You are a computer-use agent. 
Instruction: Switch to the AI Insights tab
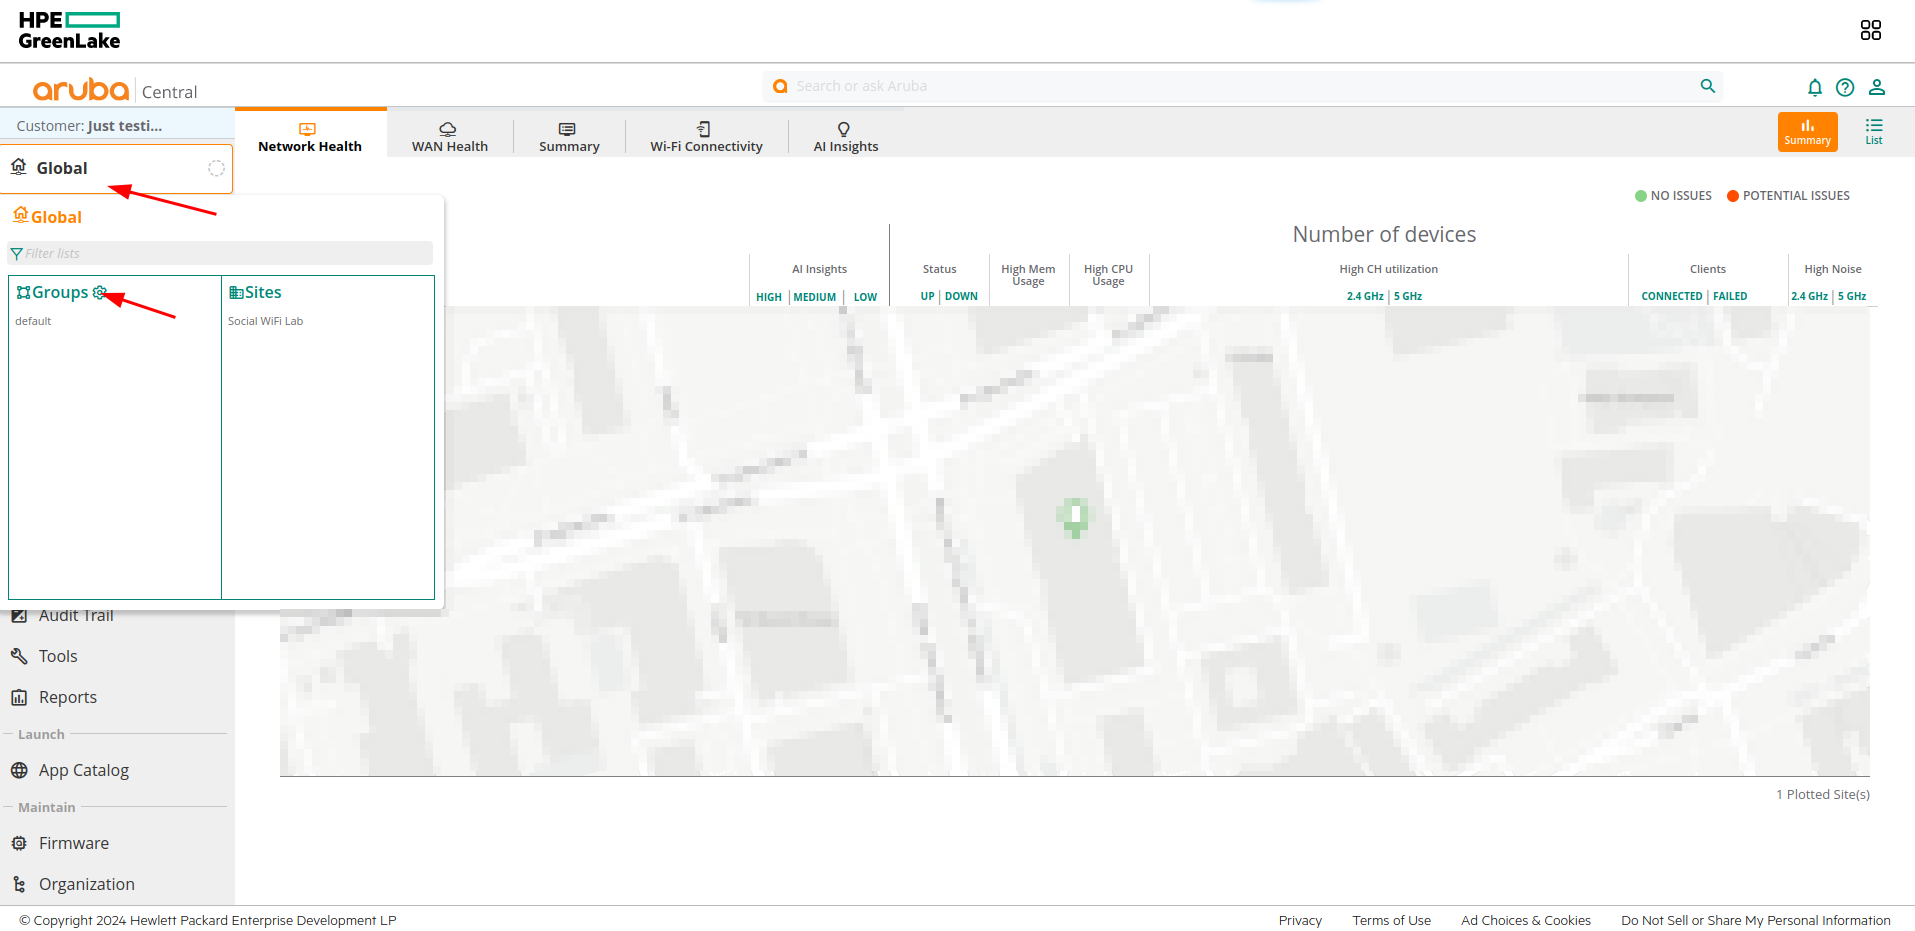coord(845,137)
